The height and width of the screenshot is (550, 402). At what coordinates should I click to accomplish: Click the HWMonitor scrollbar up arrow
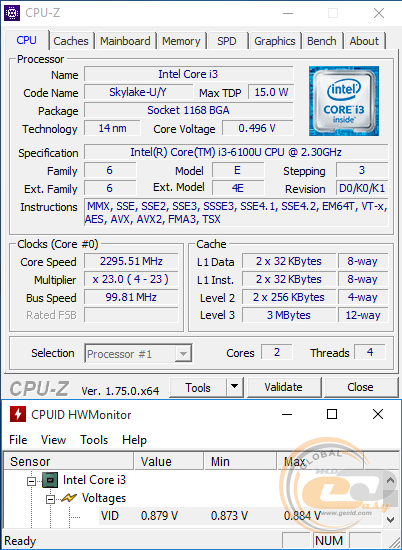tap(390, 480)
